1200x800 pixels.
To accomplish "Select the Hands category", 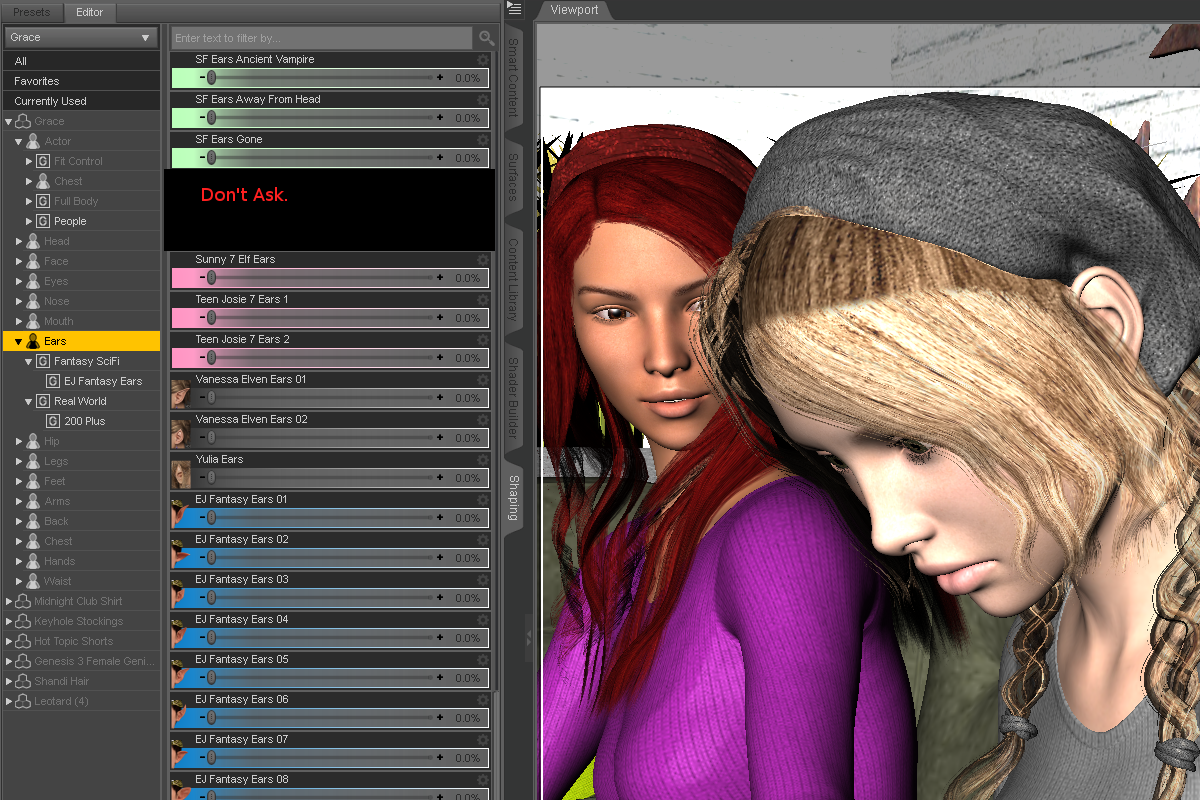I will pyautogui.click(x=60, y=561).
